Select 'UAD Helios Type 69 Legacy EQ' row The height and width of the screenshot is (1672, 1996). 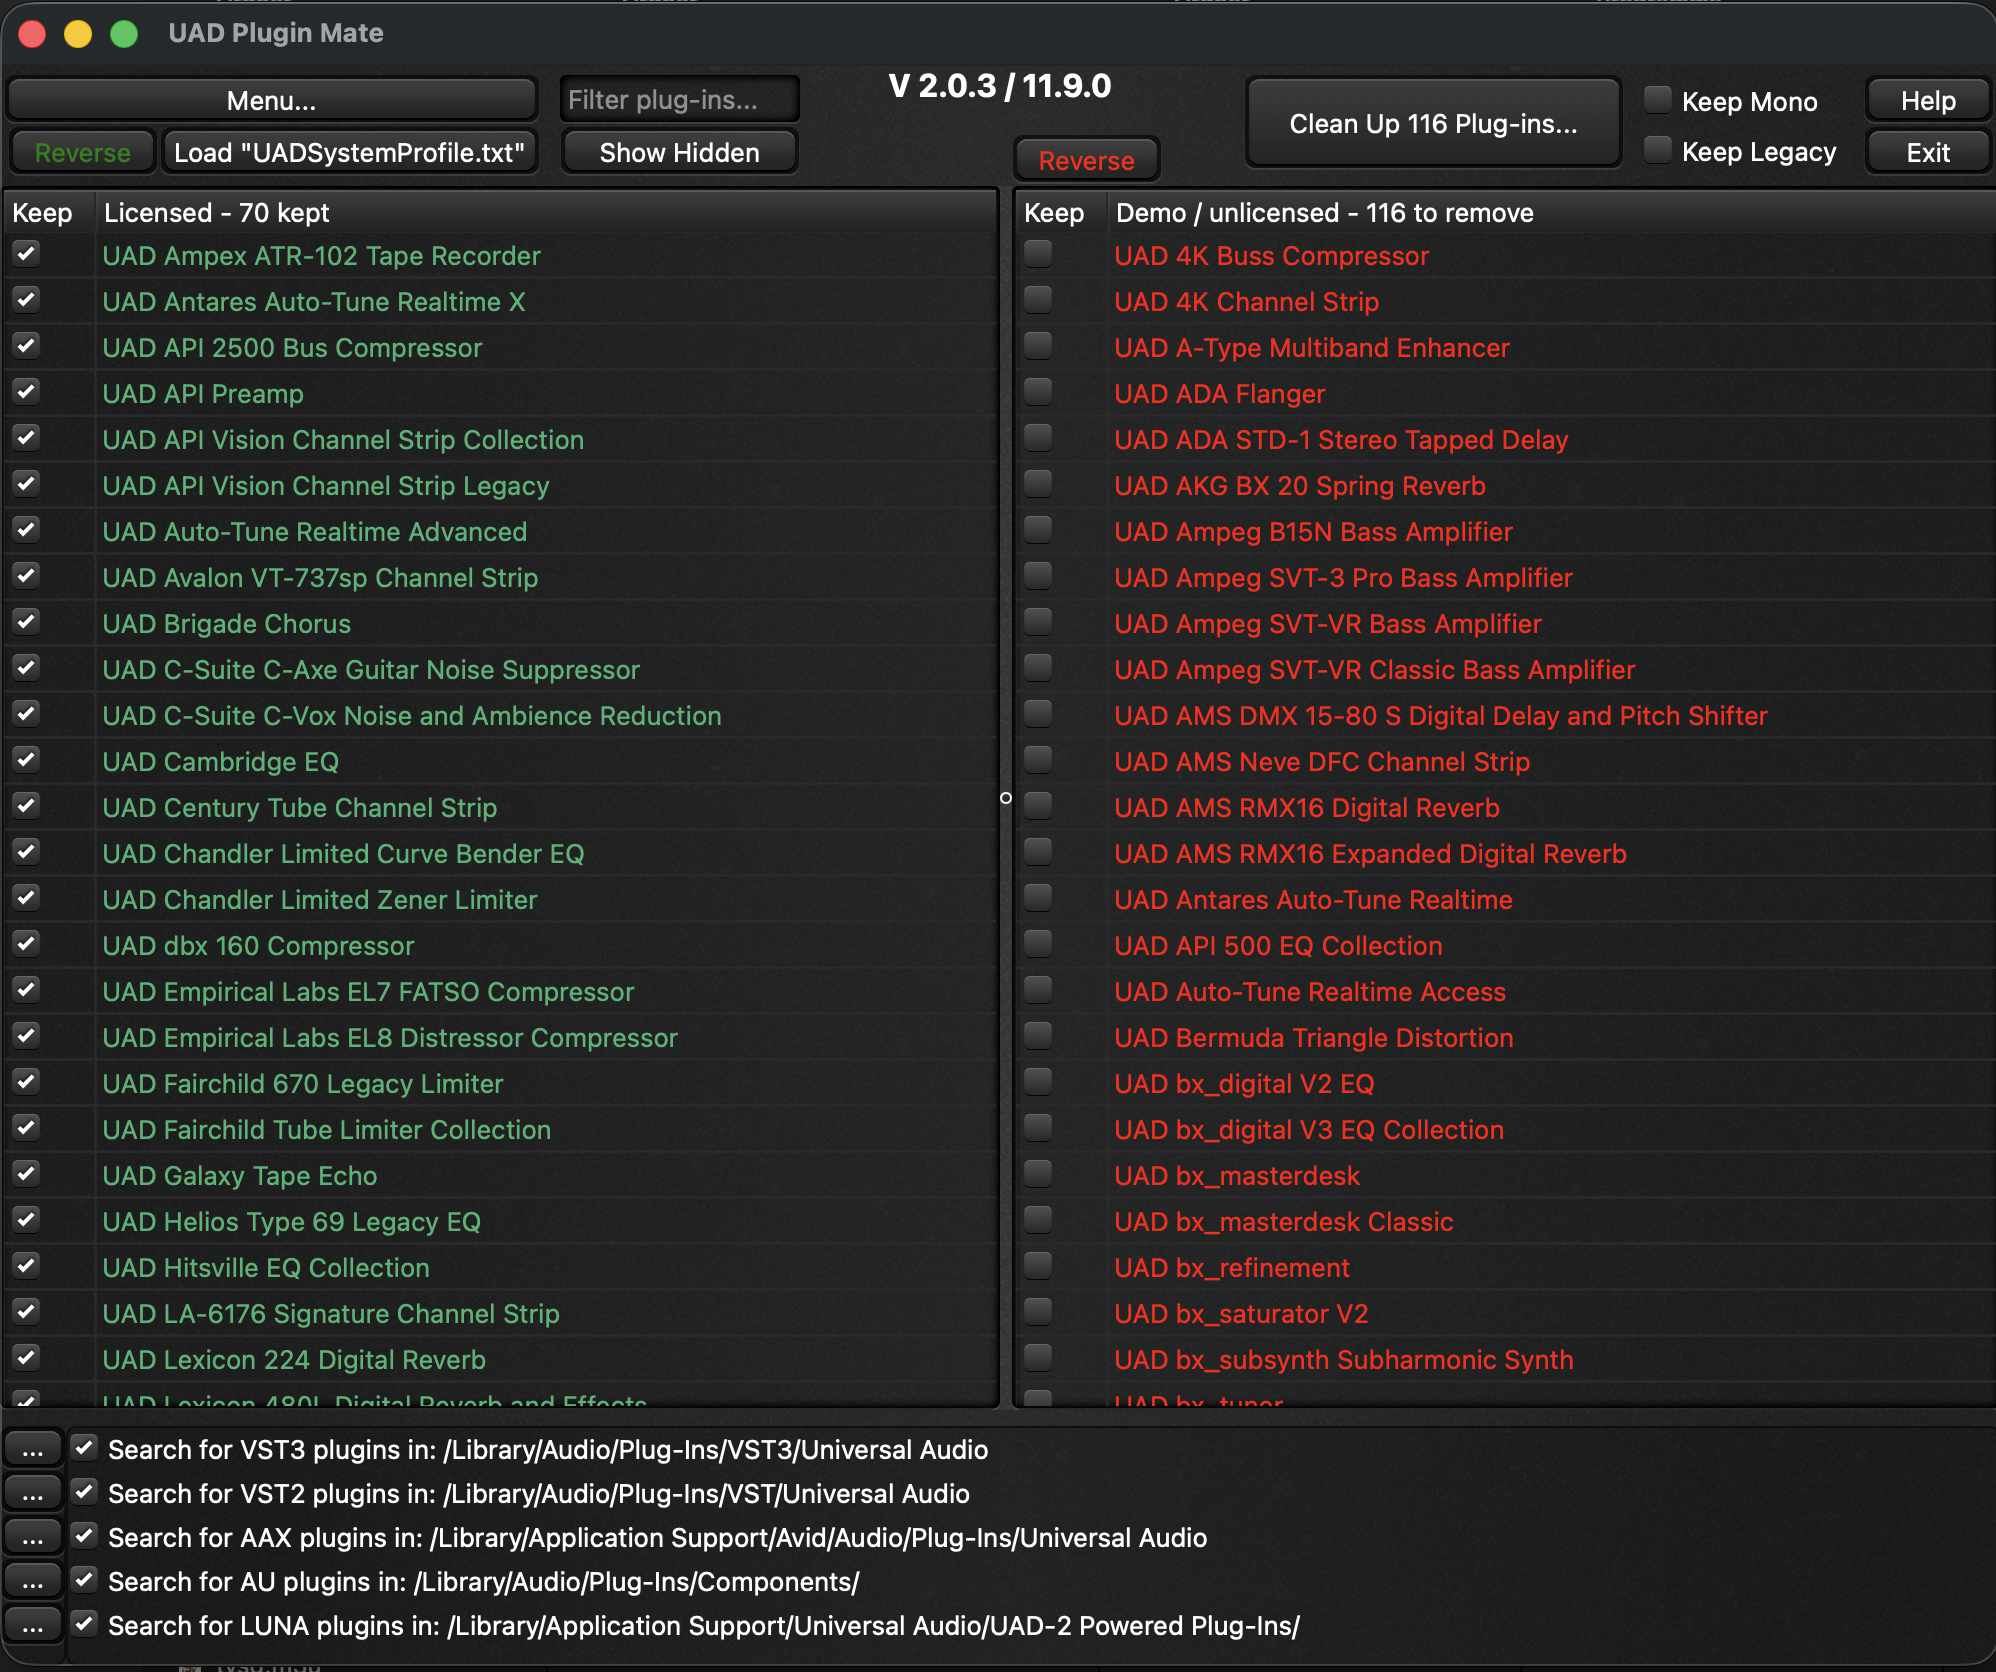click(501, 1222)
